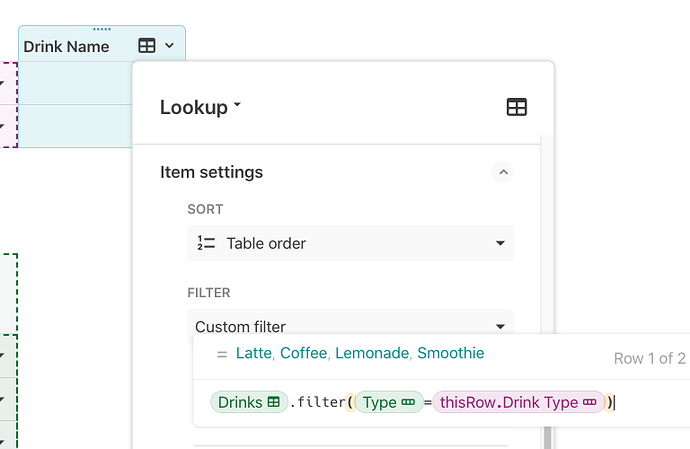
Task: Click the table icon in Lookup panel header
Action: click(x=517, y=107)
